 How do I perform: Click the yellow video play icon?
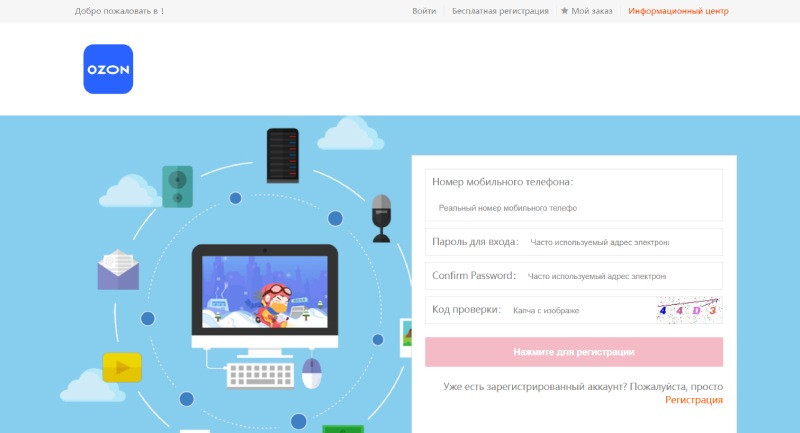click(x=122, y=367)
